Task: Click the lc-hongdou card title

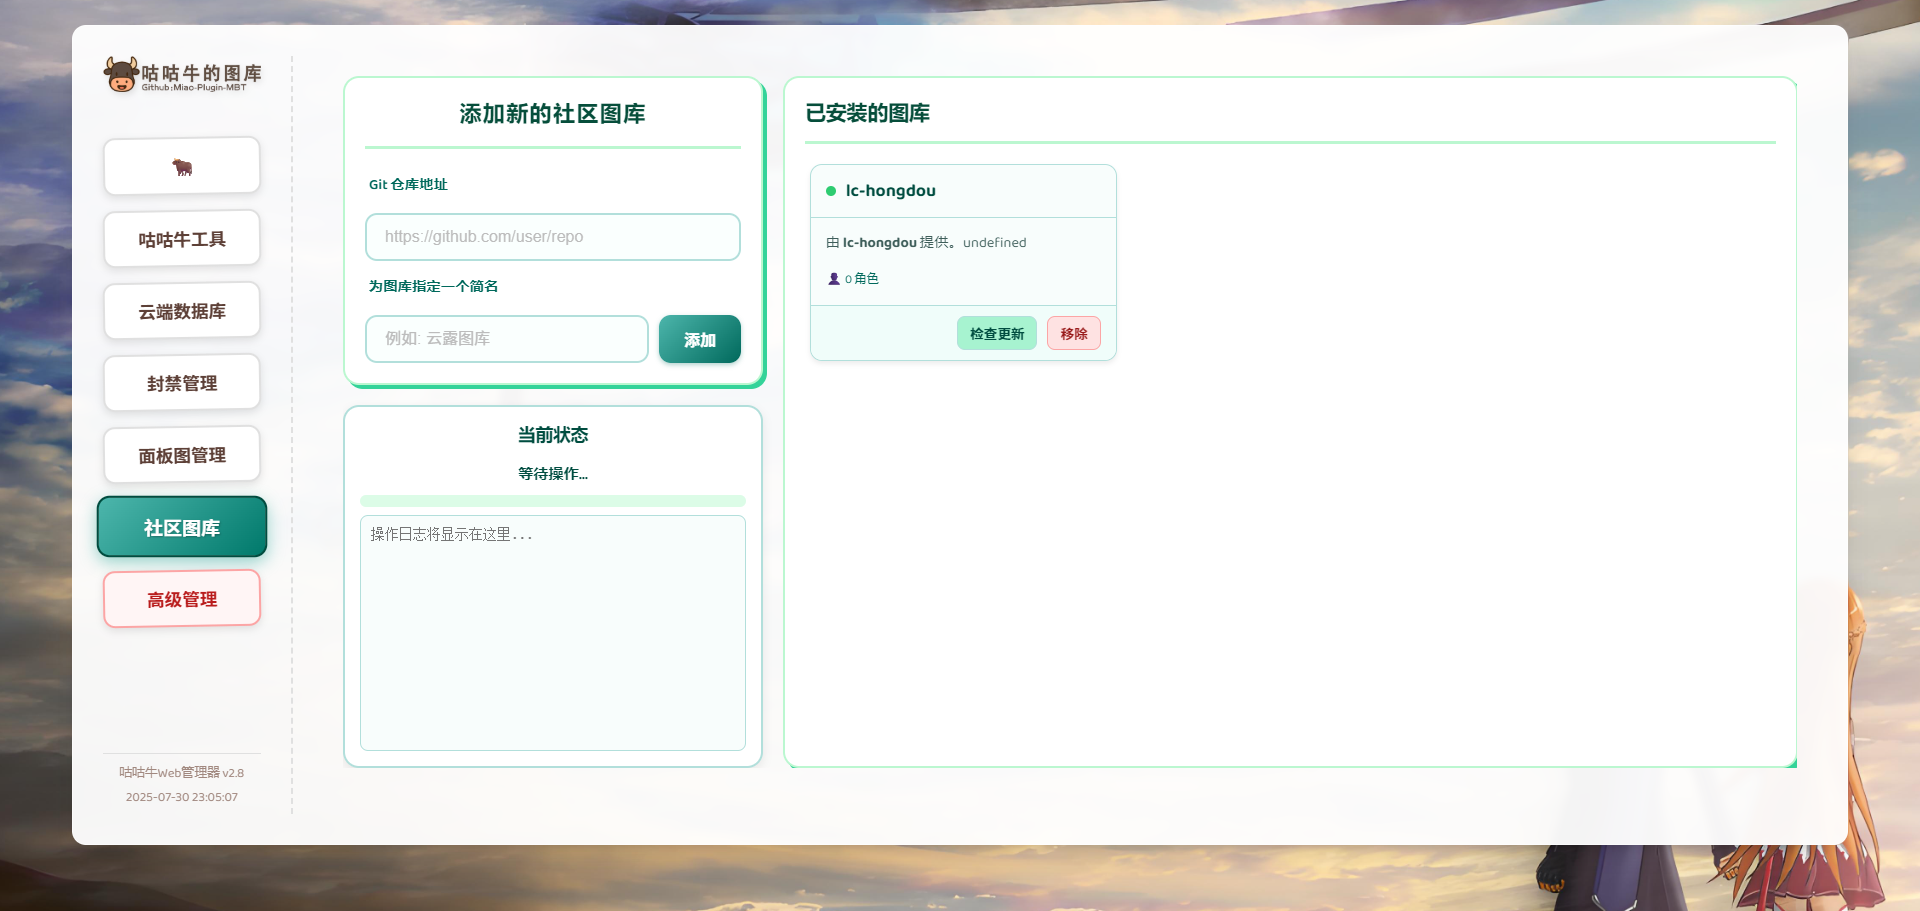Action: [889, 190]
